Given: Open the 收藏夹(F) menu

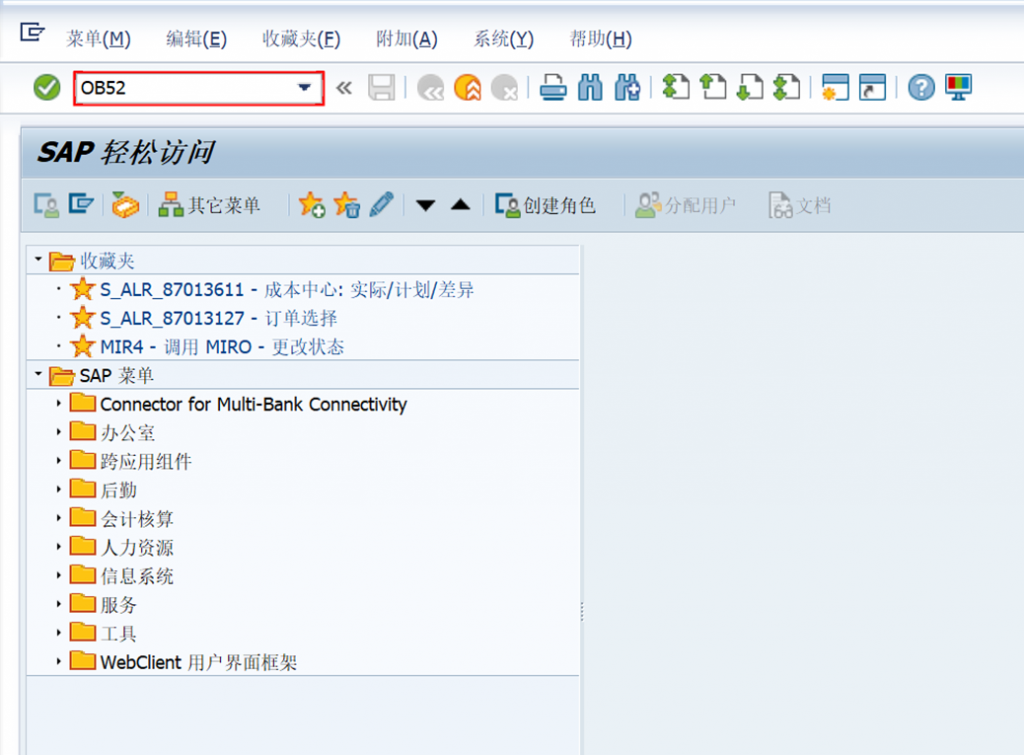Looking at the screenshot, I should pos(301,39).
